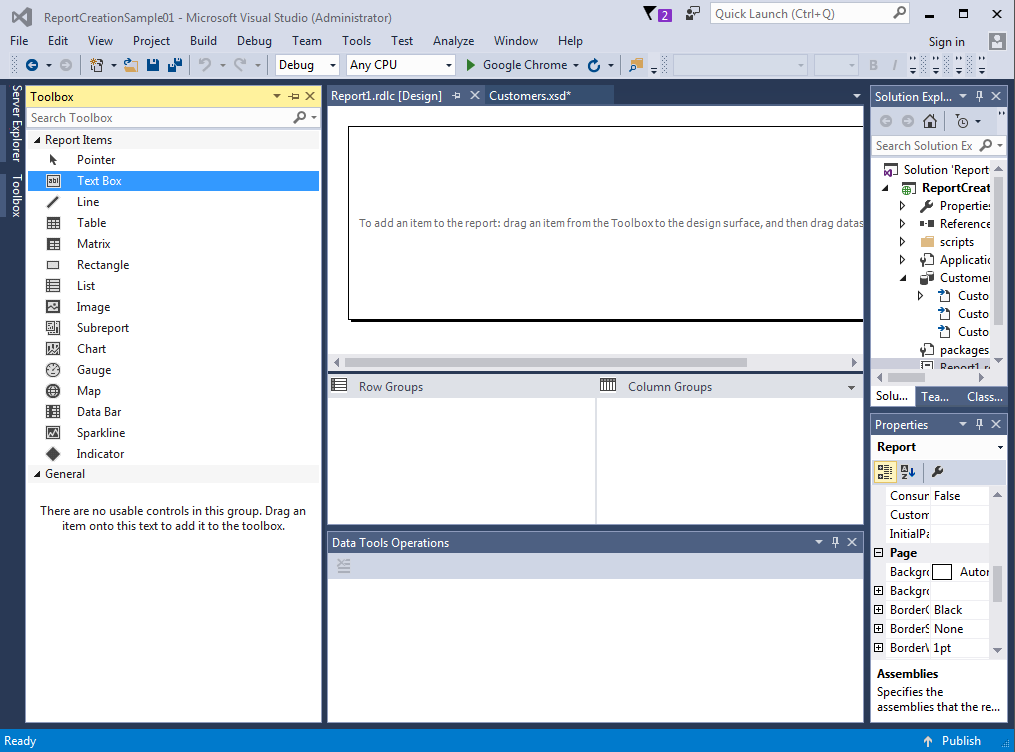Collapse the Report Items group
Viewport: 1015px width, 752px height.
37,140
